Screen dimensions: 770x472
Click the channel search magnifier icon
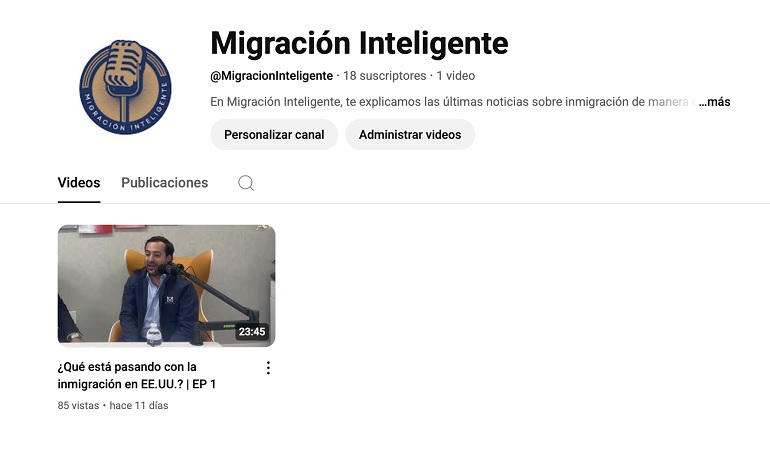(x=246, y=183)
